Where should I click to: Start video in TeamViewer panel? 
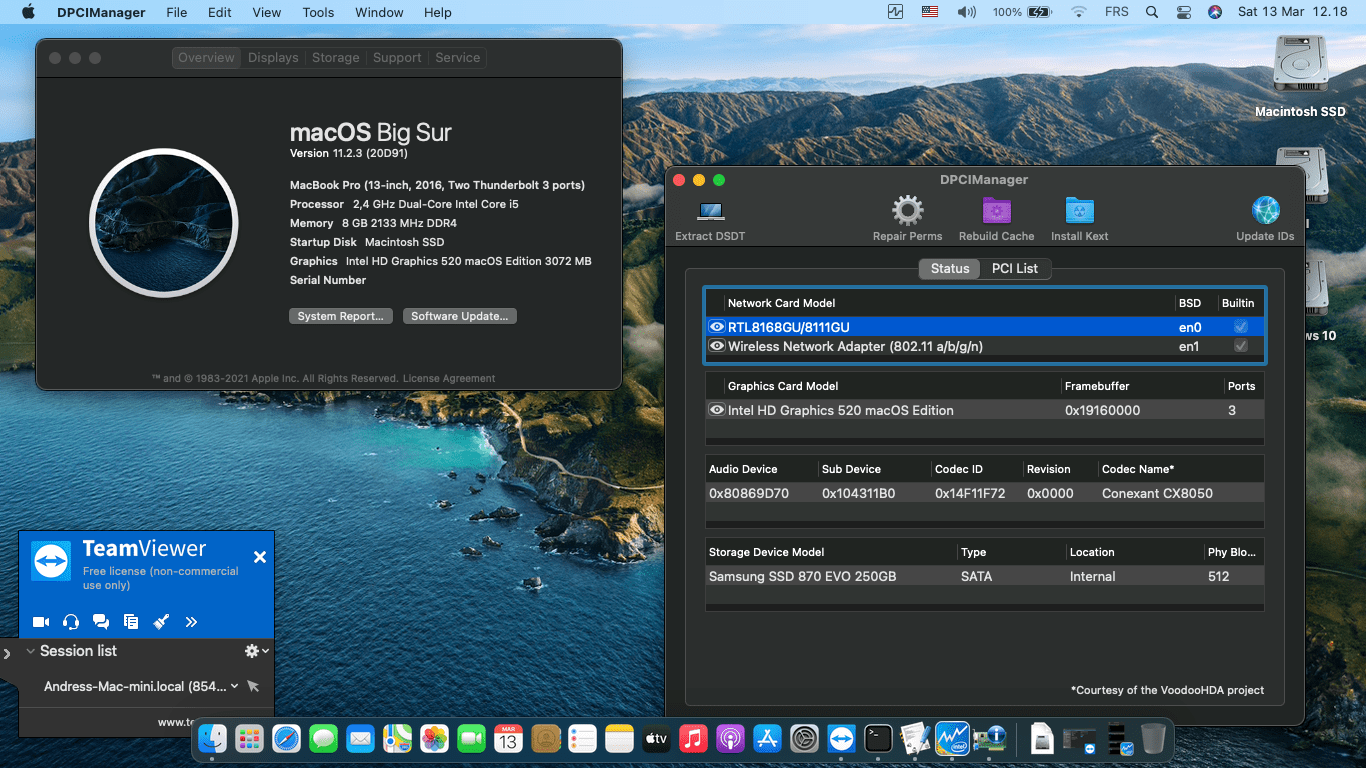[41, 622]
